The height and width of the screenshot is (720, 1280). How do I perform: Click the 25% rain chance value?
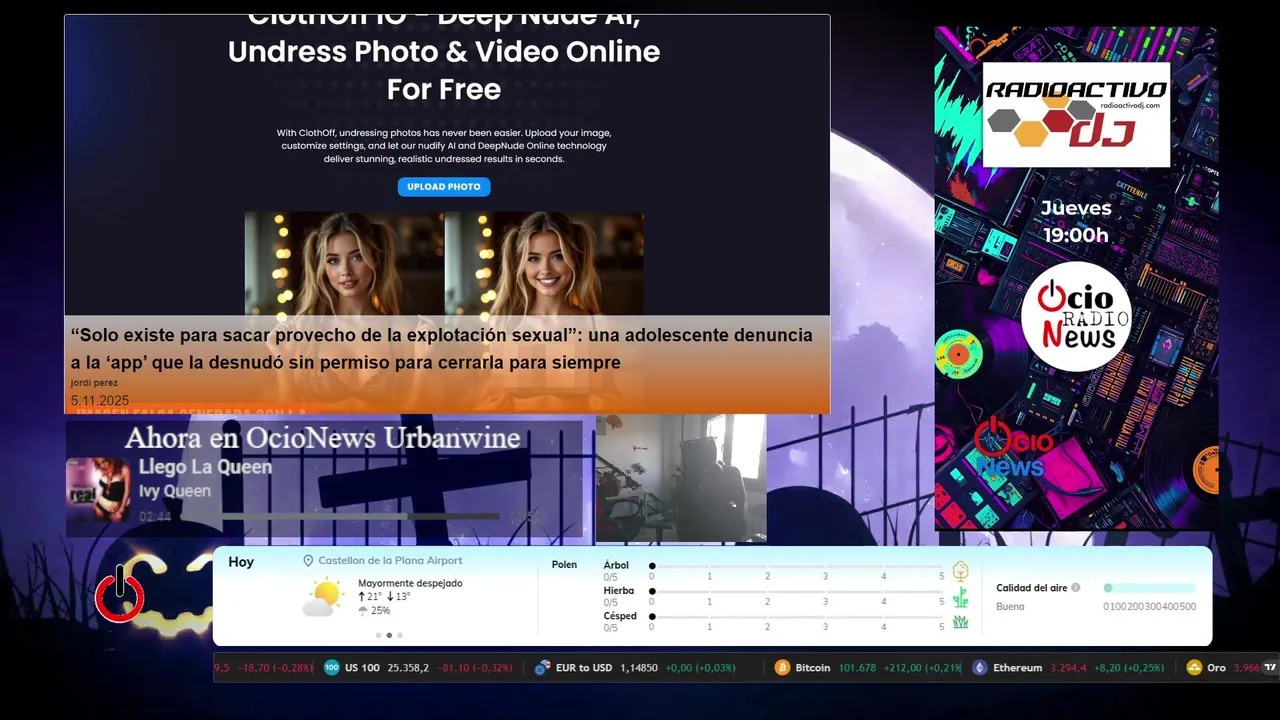(380, 610)
